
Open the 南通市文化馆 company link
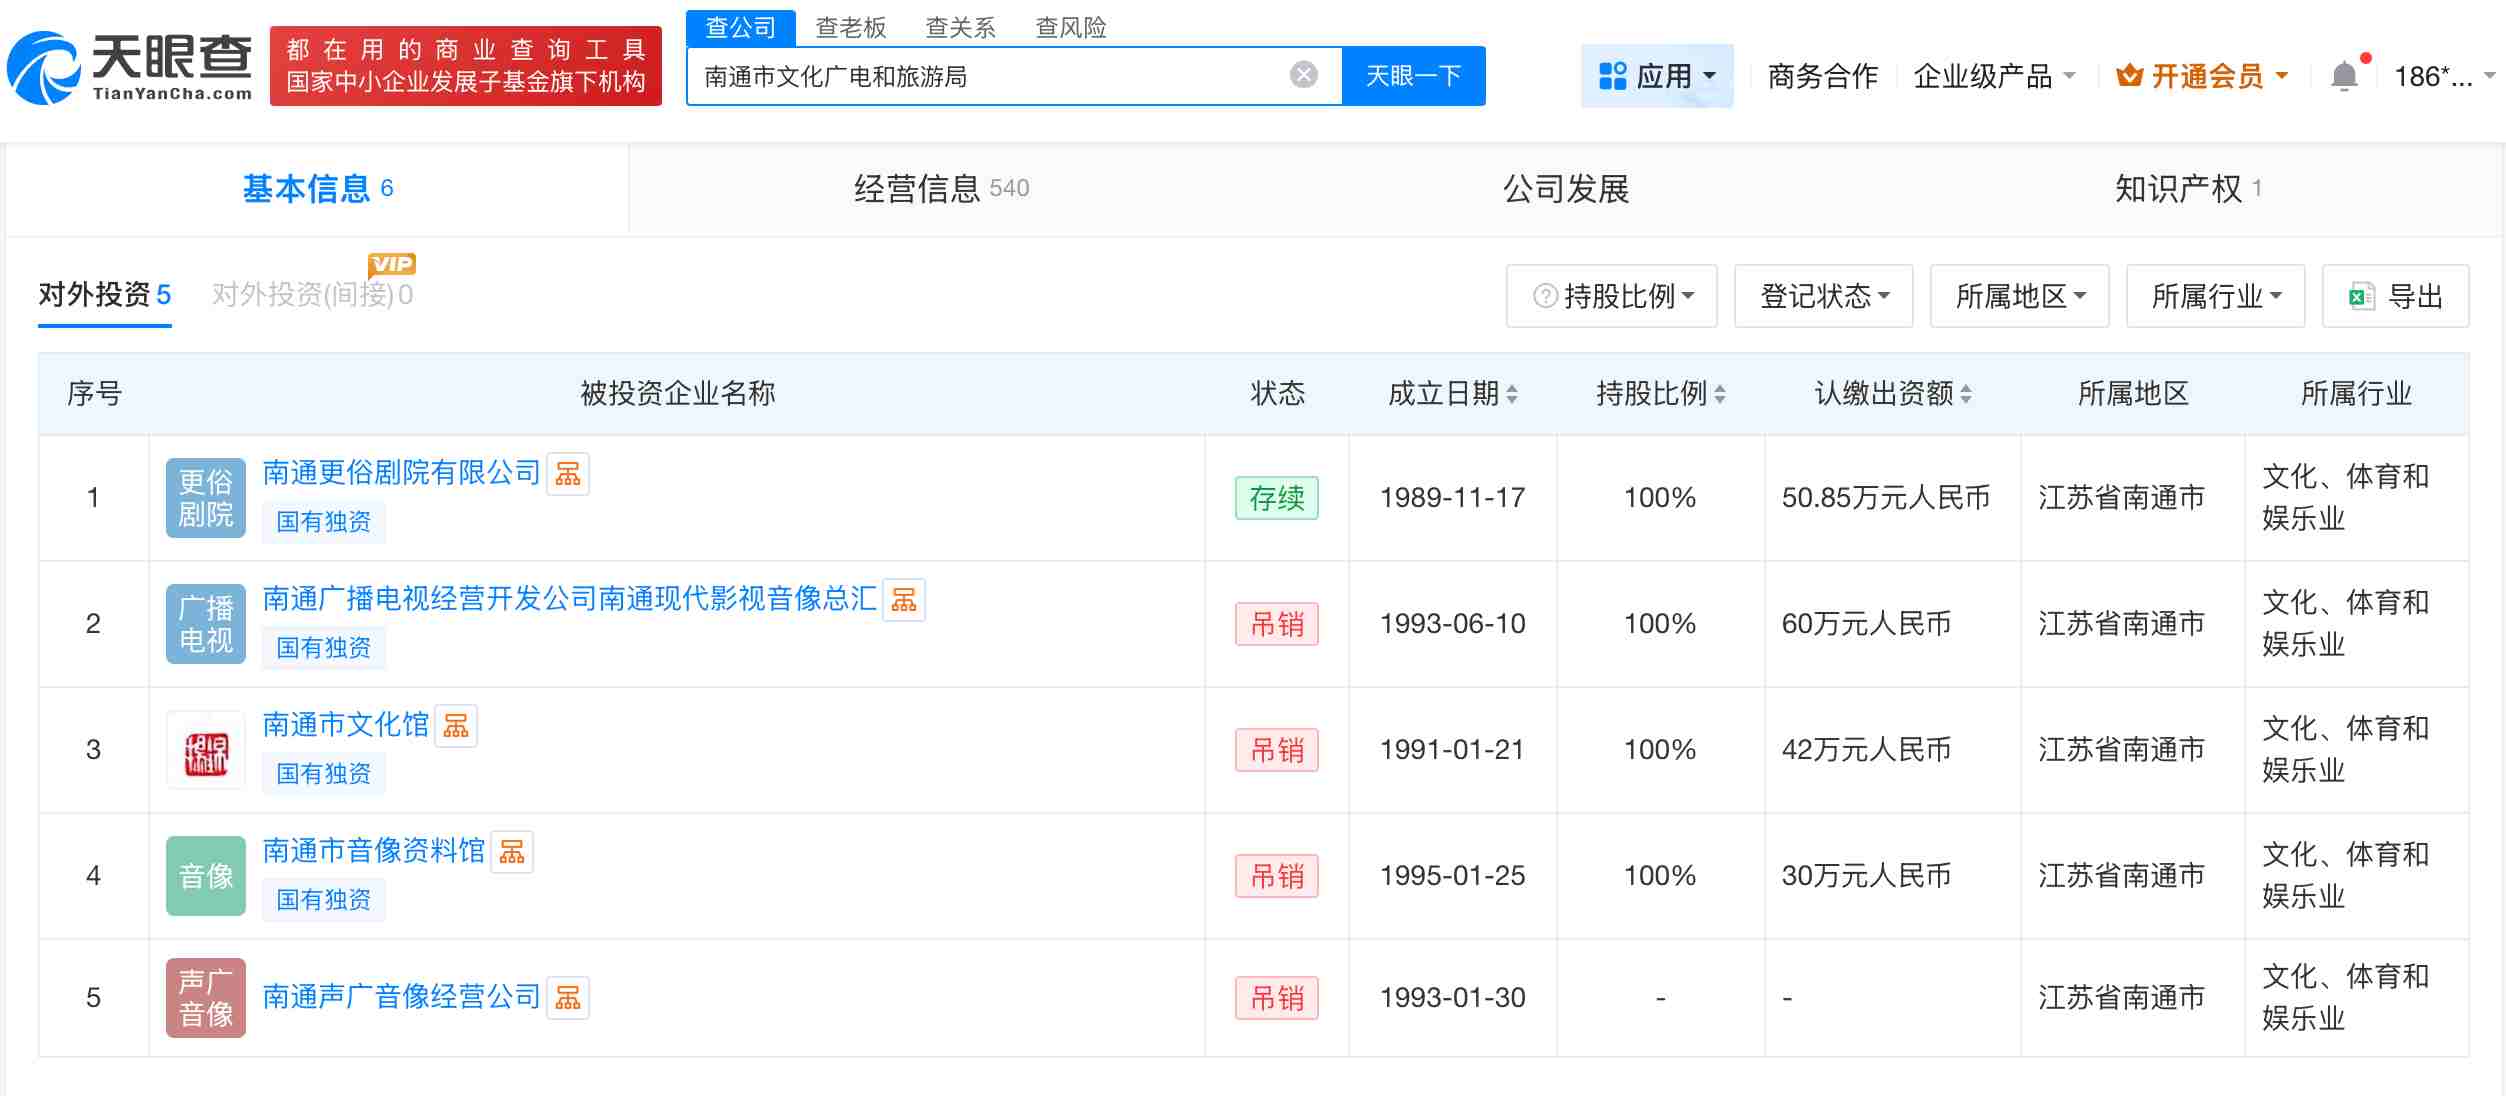pos(345,726)
